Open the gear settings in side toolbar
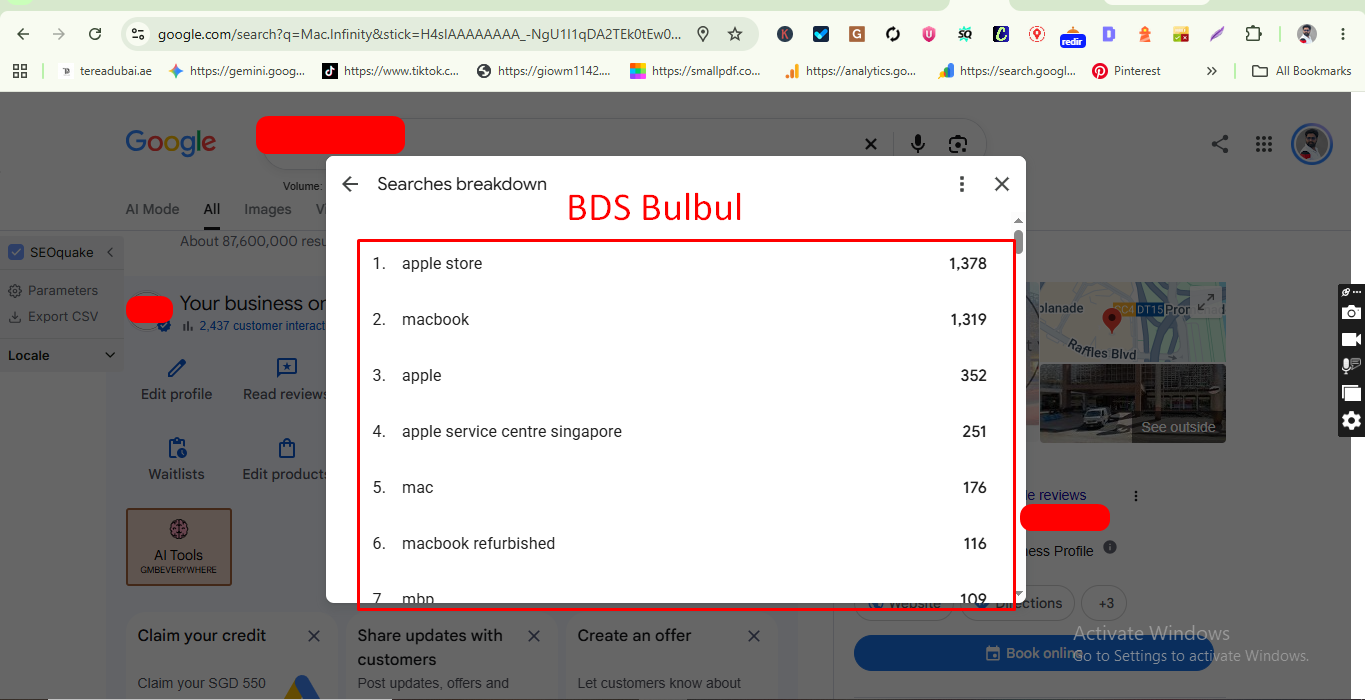The height and width of the screenshot is (700, 1365). point(1352,420)
